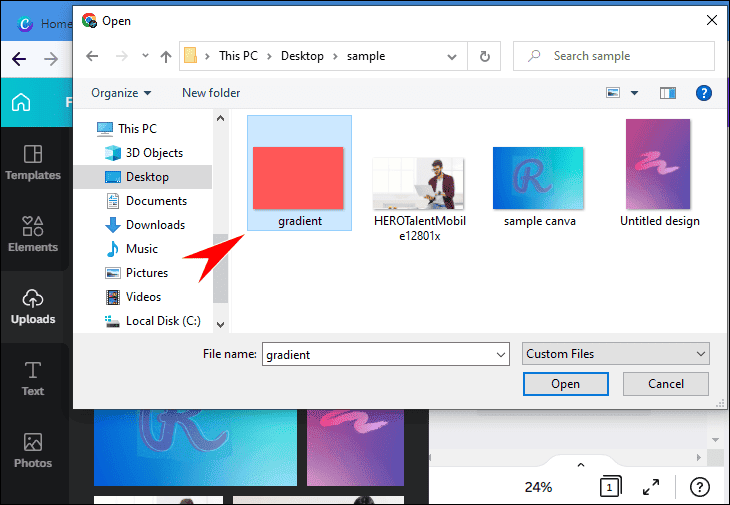730x505 pixels.
Task: Open Uploads in Canva sidebar
Action: tap(33, 306)
